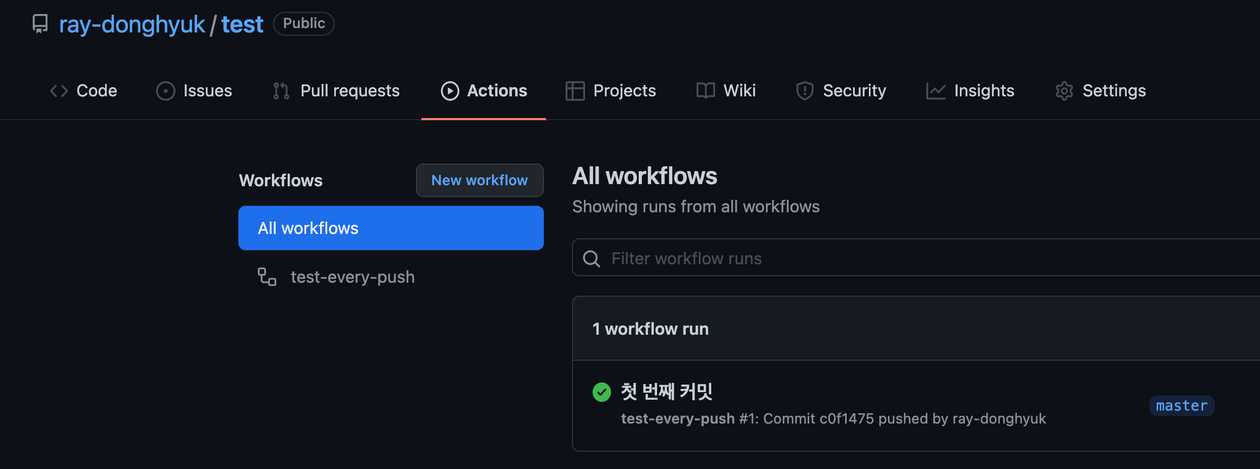Click the Pull requests branch icon
Image resolution: width=1260 pixels, height=469 pixels.
click(x=281, y=91)
